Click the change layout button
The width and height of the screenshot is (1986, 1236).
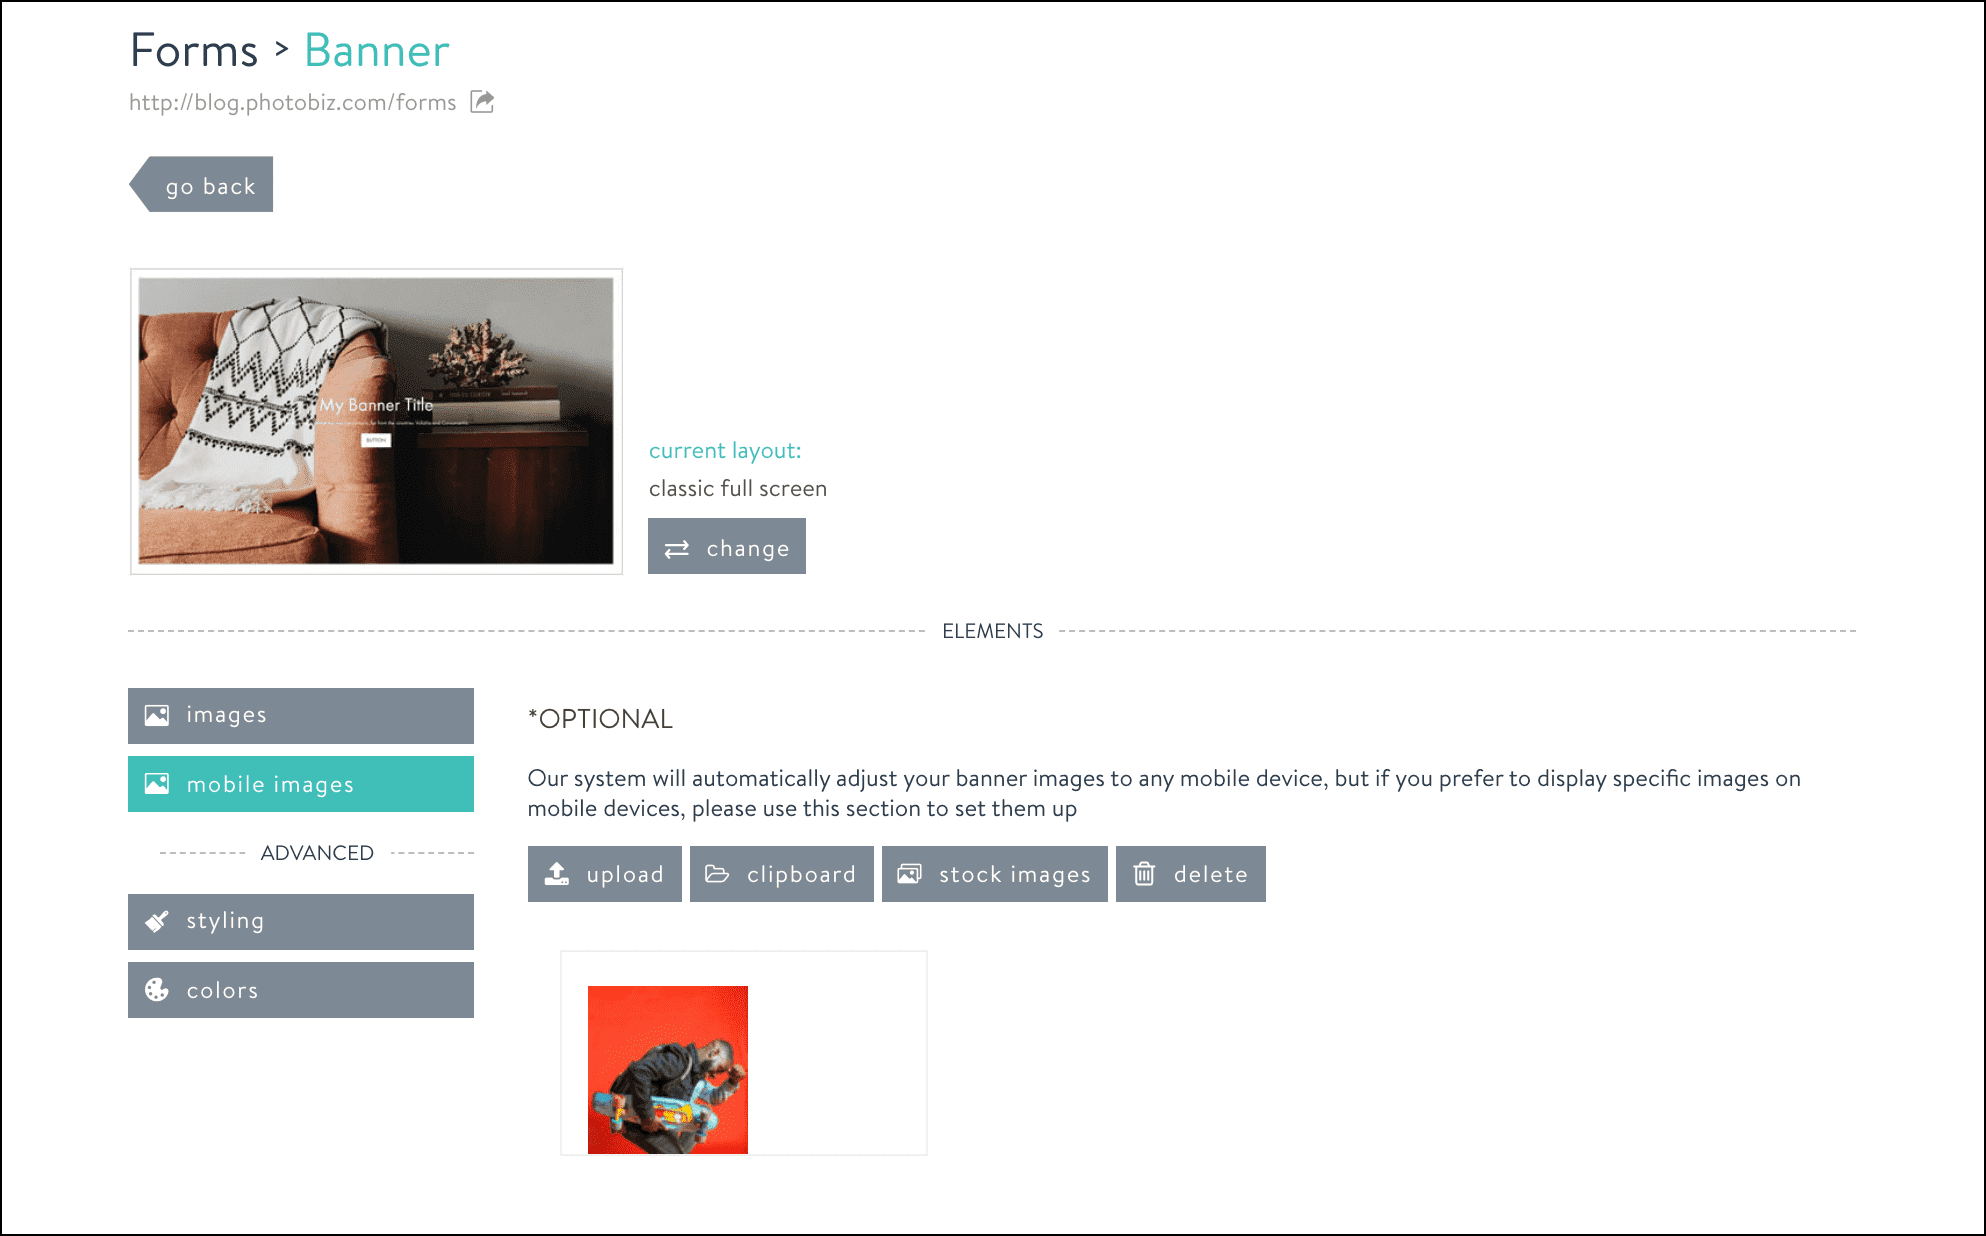click(x=727, y=547)
